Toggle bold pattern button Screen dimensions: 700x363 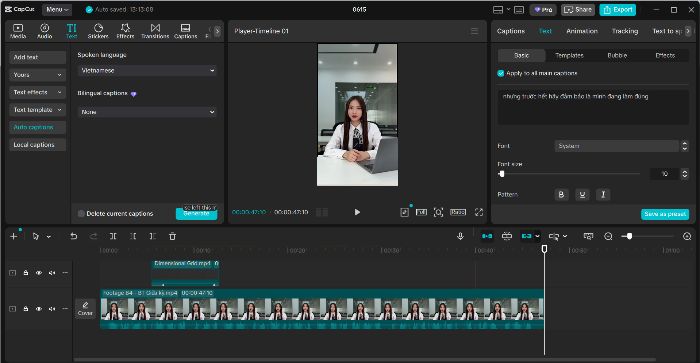click(561, 194)
